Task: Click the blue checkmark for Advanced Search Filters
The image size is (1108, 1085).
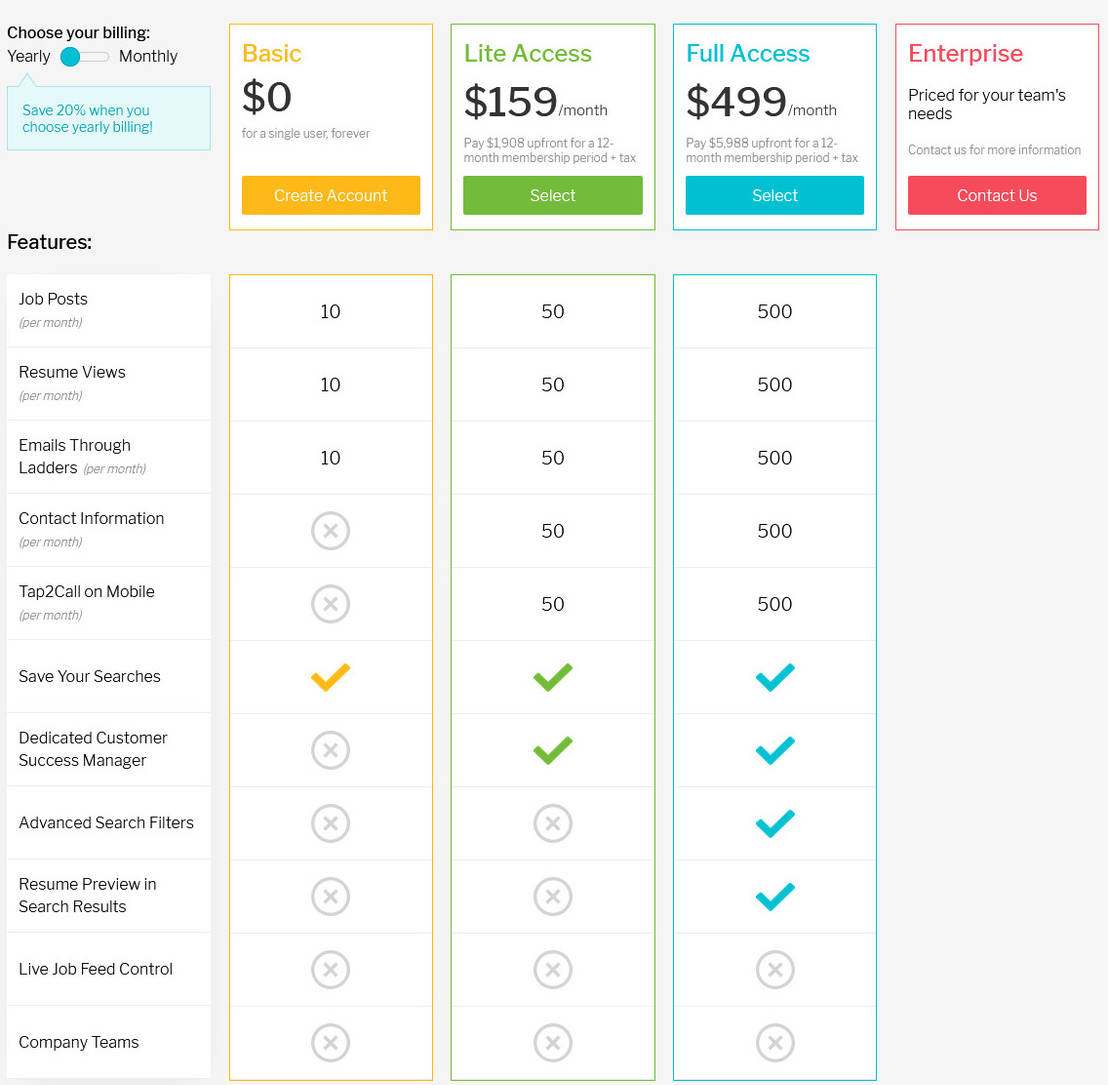Action: pyautogui.click(x=775, y=823)
